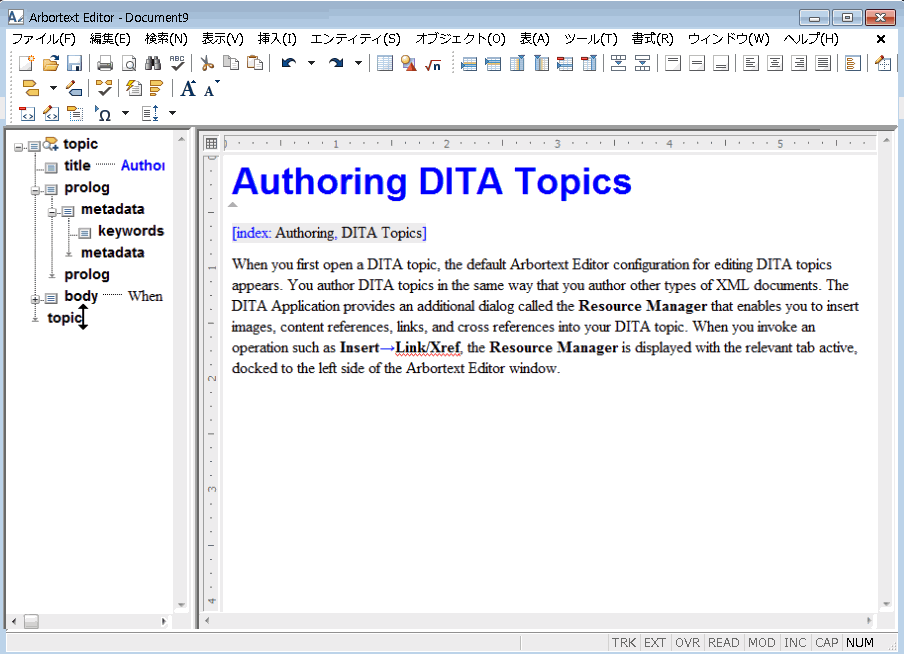904x654 pixels.
Task: Undo the last action with the undo arrow
Action: click(x=289, y=63)
